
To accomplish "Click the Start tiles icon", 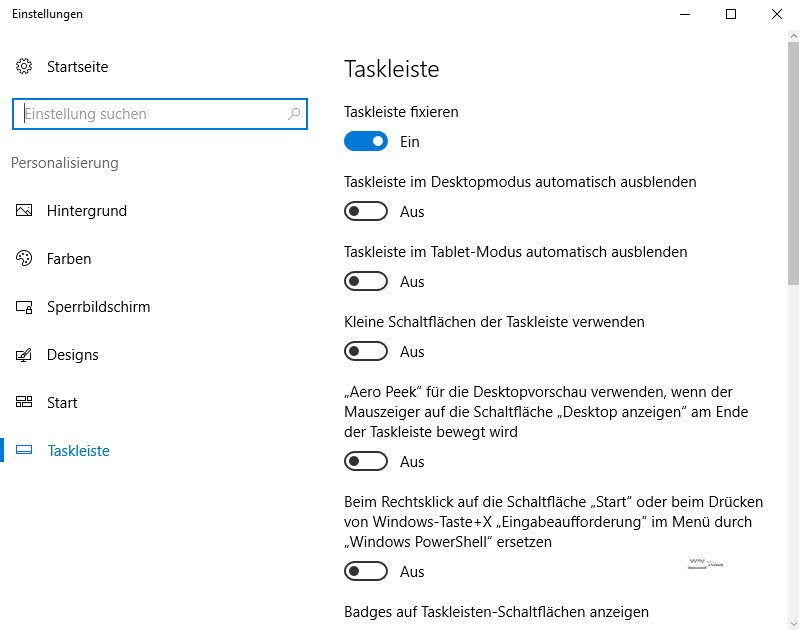I will [24, 403].
